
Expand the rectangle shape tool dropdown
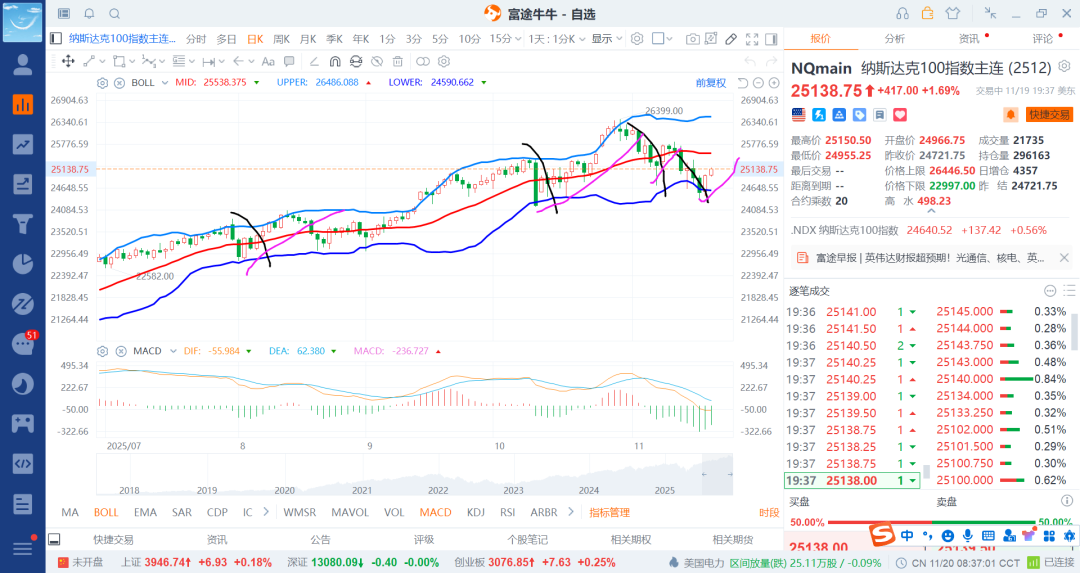132,62
